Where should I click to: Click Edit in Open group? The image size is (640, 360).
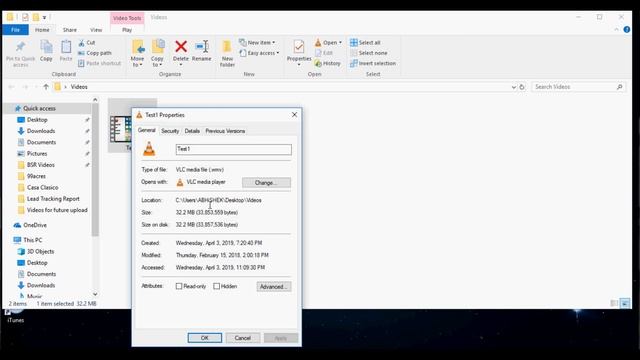tap(324, 53)
